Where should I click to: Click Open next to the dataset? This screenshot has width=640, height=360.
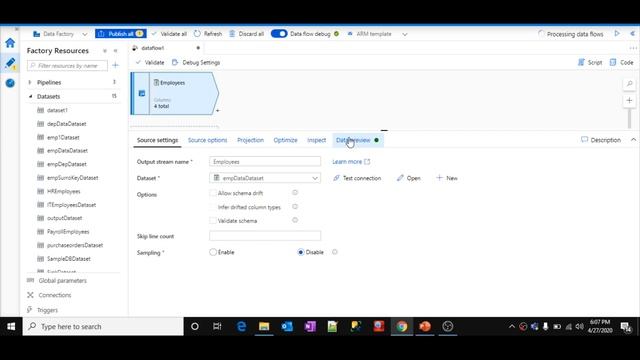[x=409, y=178]
